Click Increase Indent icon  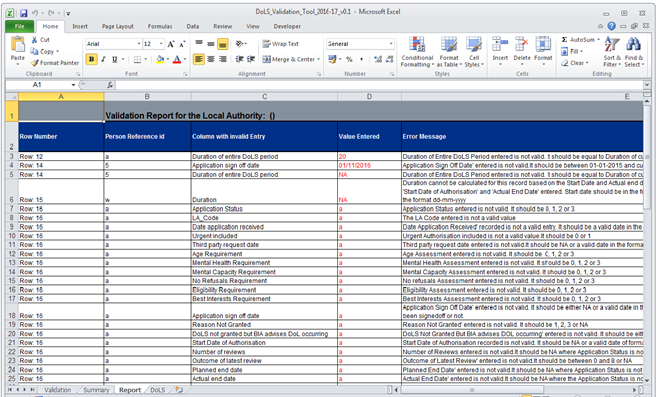tap(251, 59)
